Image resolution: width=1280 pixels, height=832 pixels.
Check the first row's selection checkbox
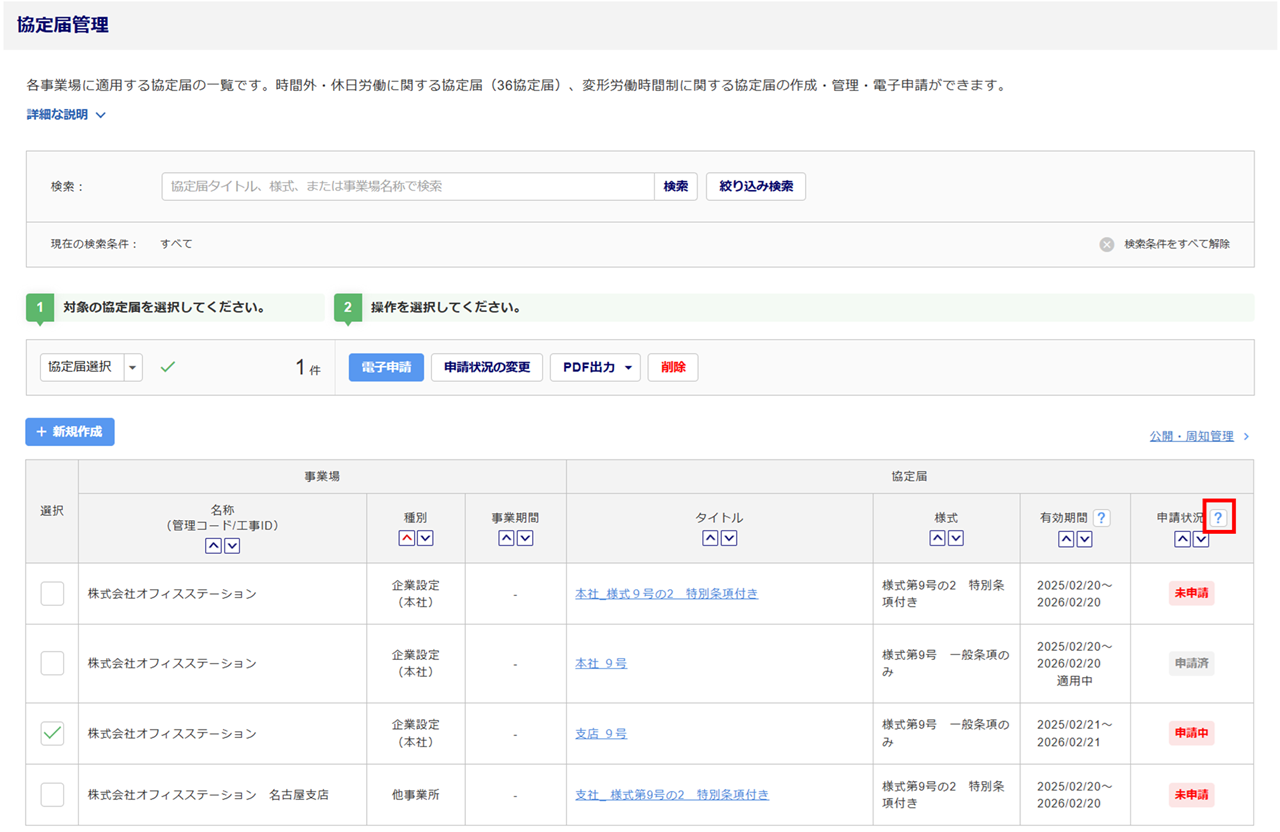52,594
